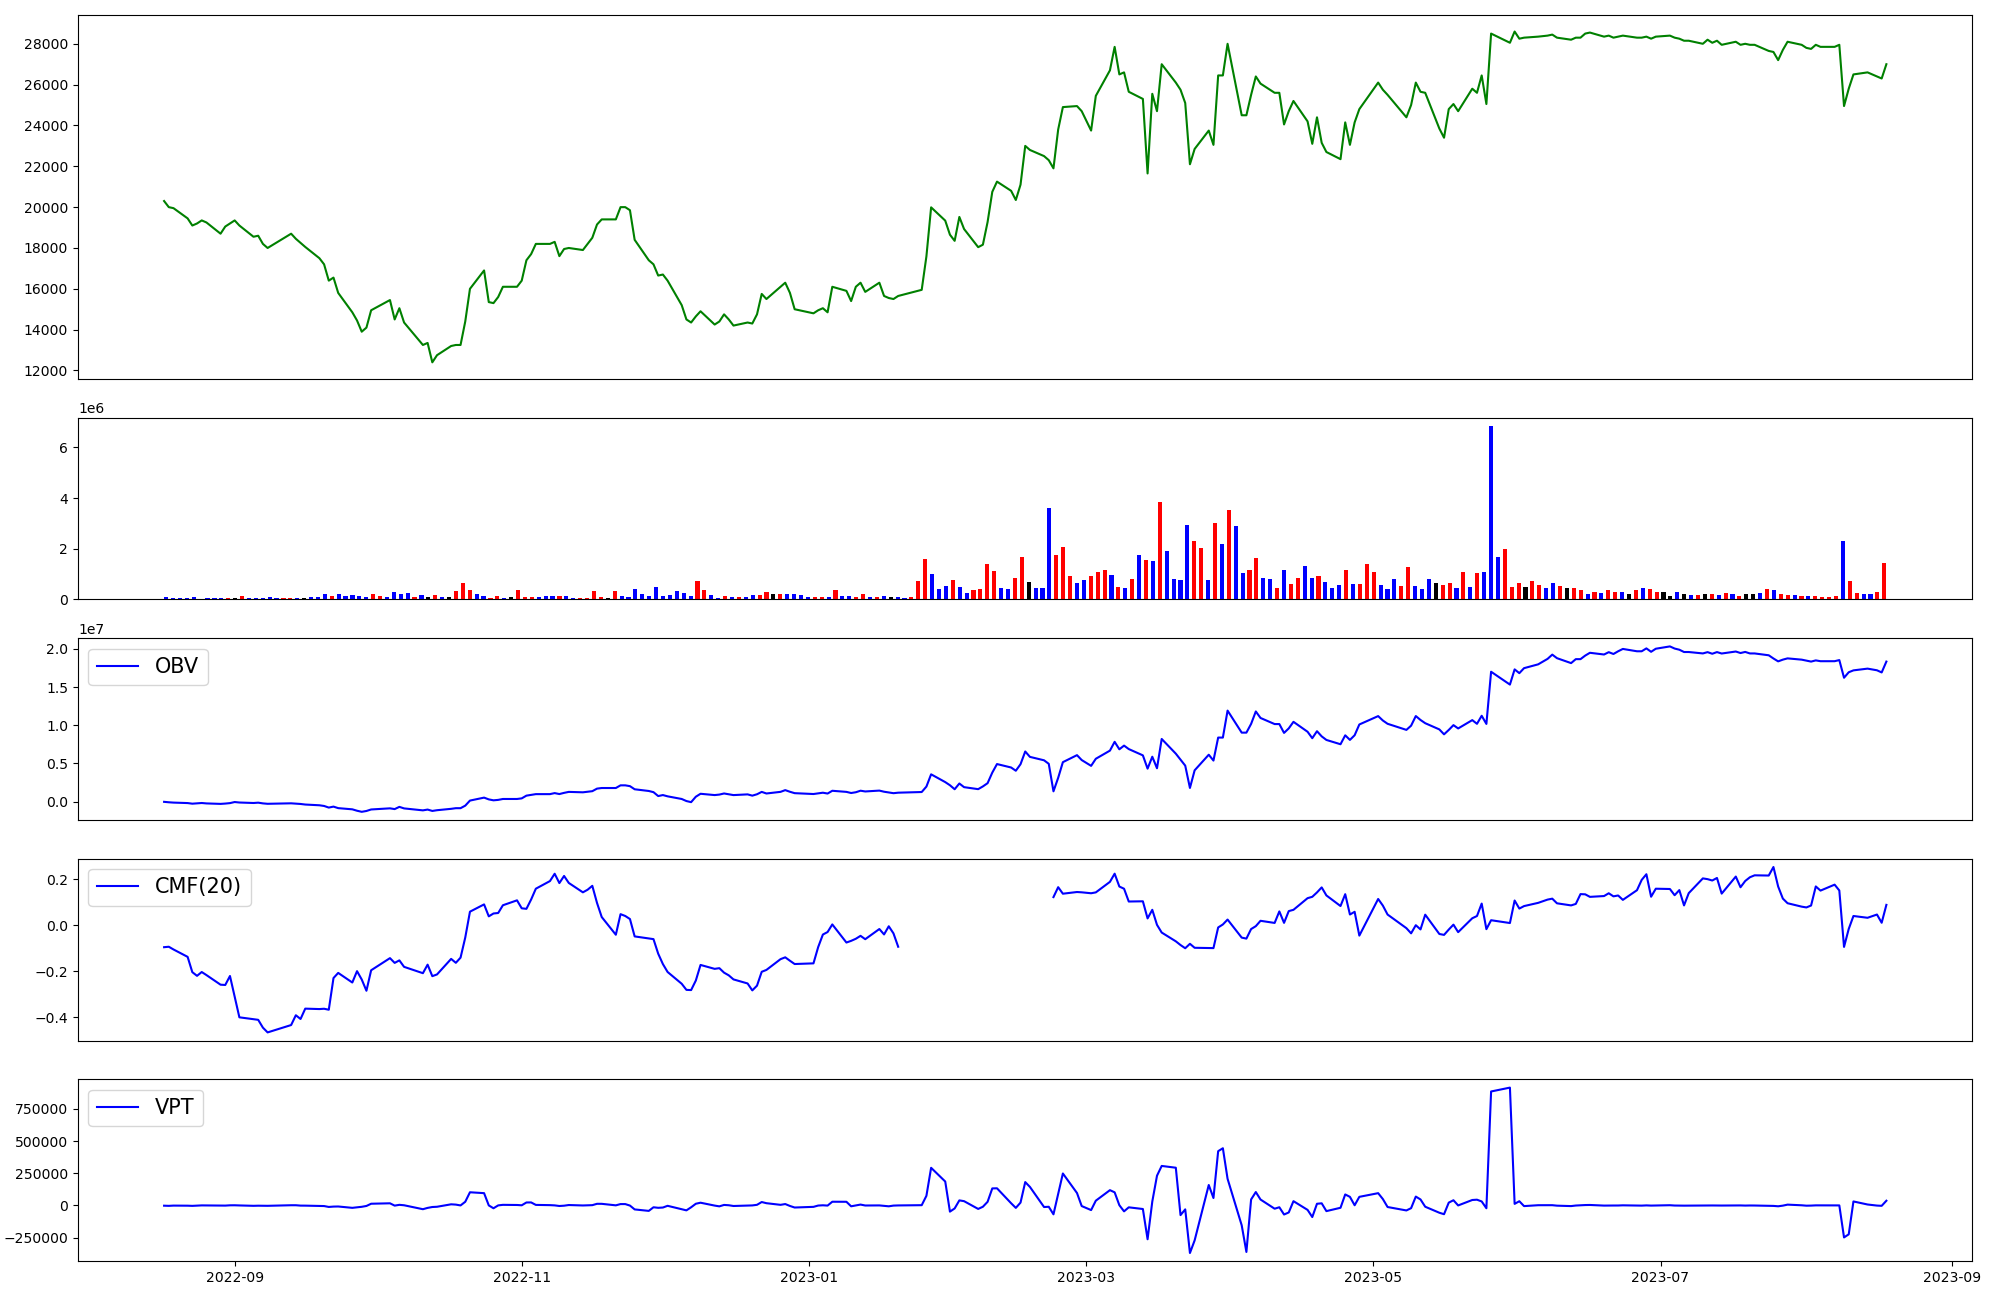The width and height of the screenshot is (2000, 1300).
Task: Click the 1e7 OBV scale label
Action: [x=91, y=629]
